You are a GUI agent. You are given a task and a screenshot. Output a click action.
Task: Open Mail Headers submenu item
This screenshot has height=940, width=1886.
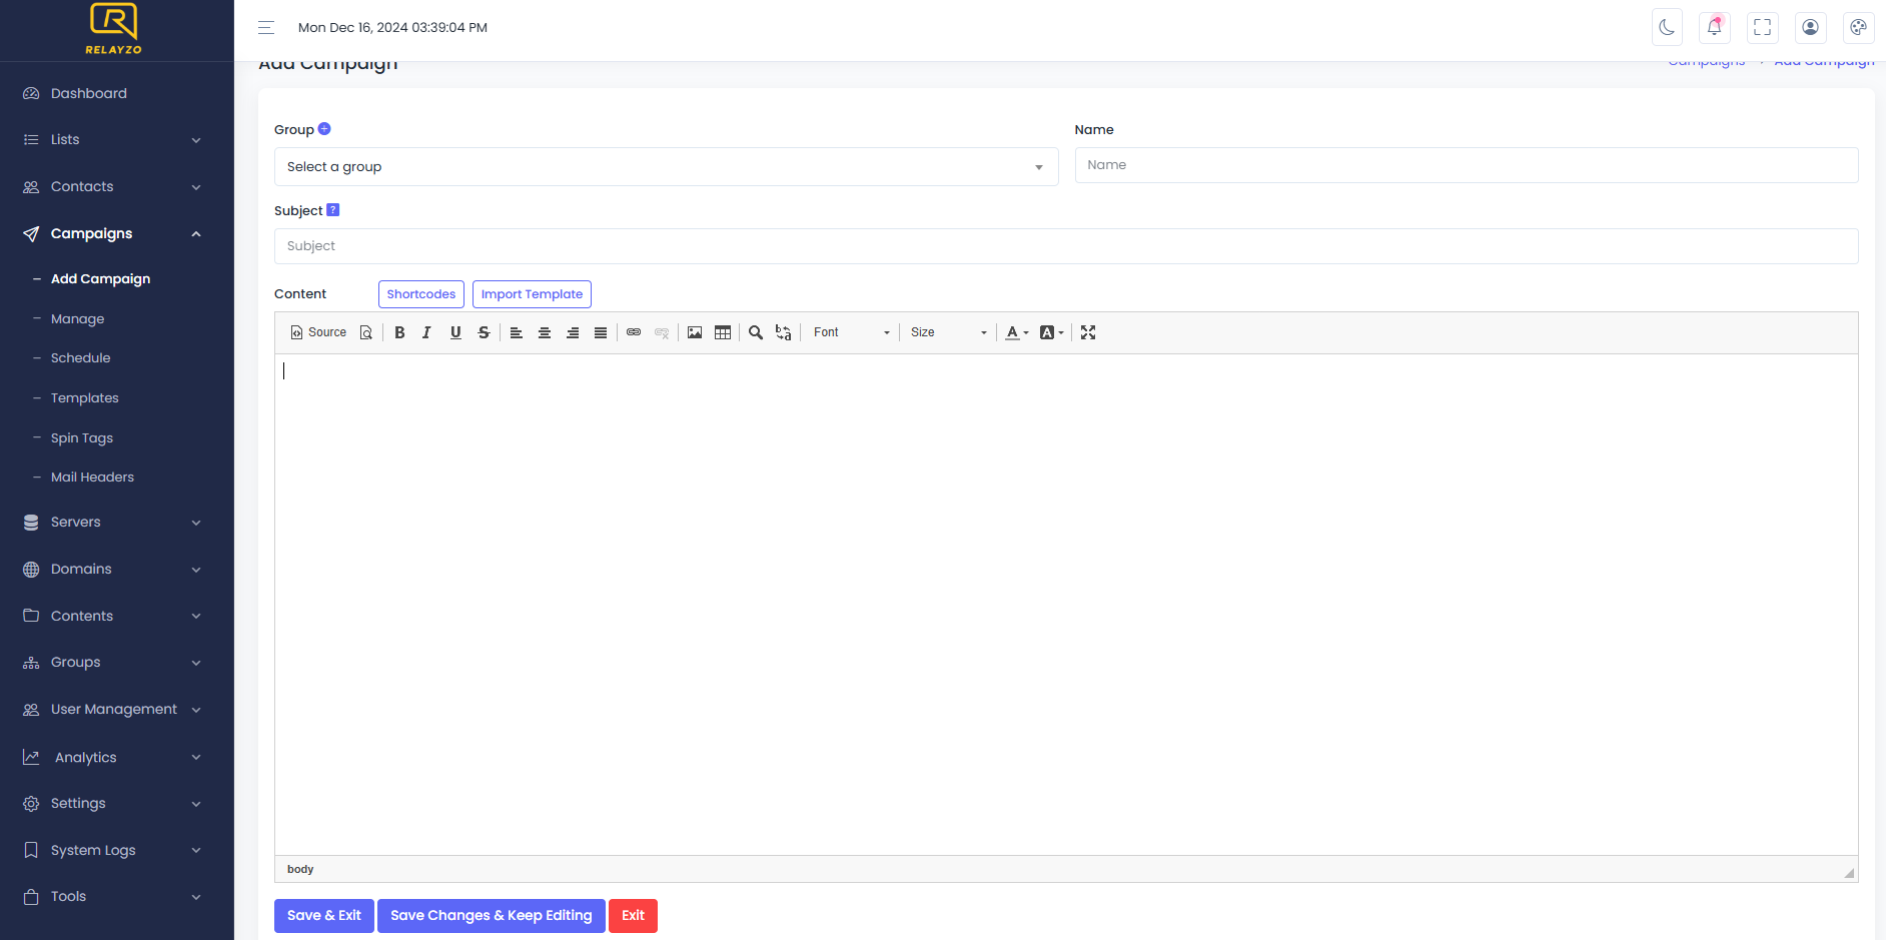pos(92,477)
